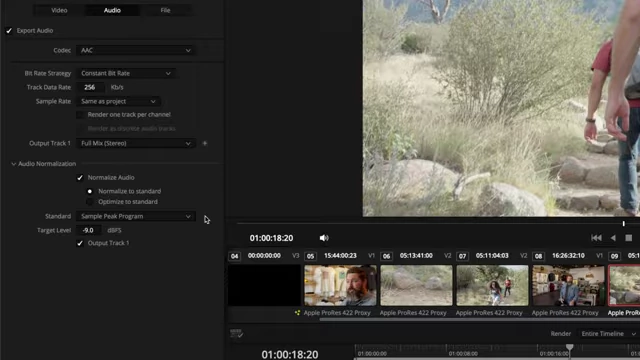
Task: Mute playback with the speaker icon
Action: [x=324, y=238]
